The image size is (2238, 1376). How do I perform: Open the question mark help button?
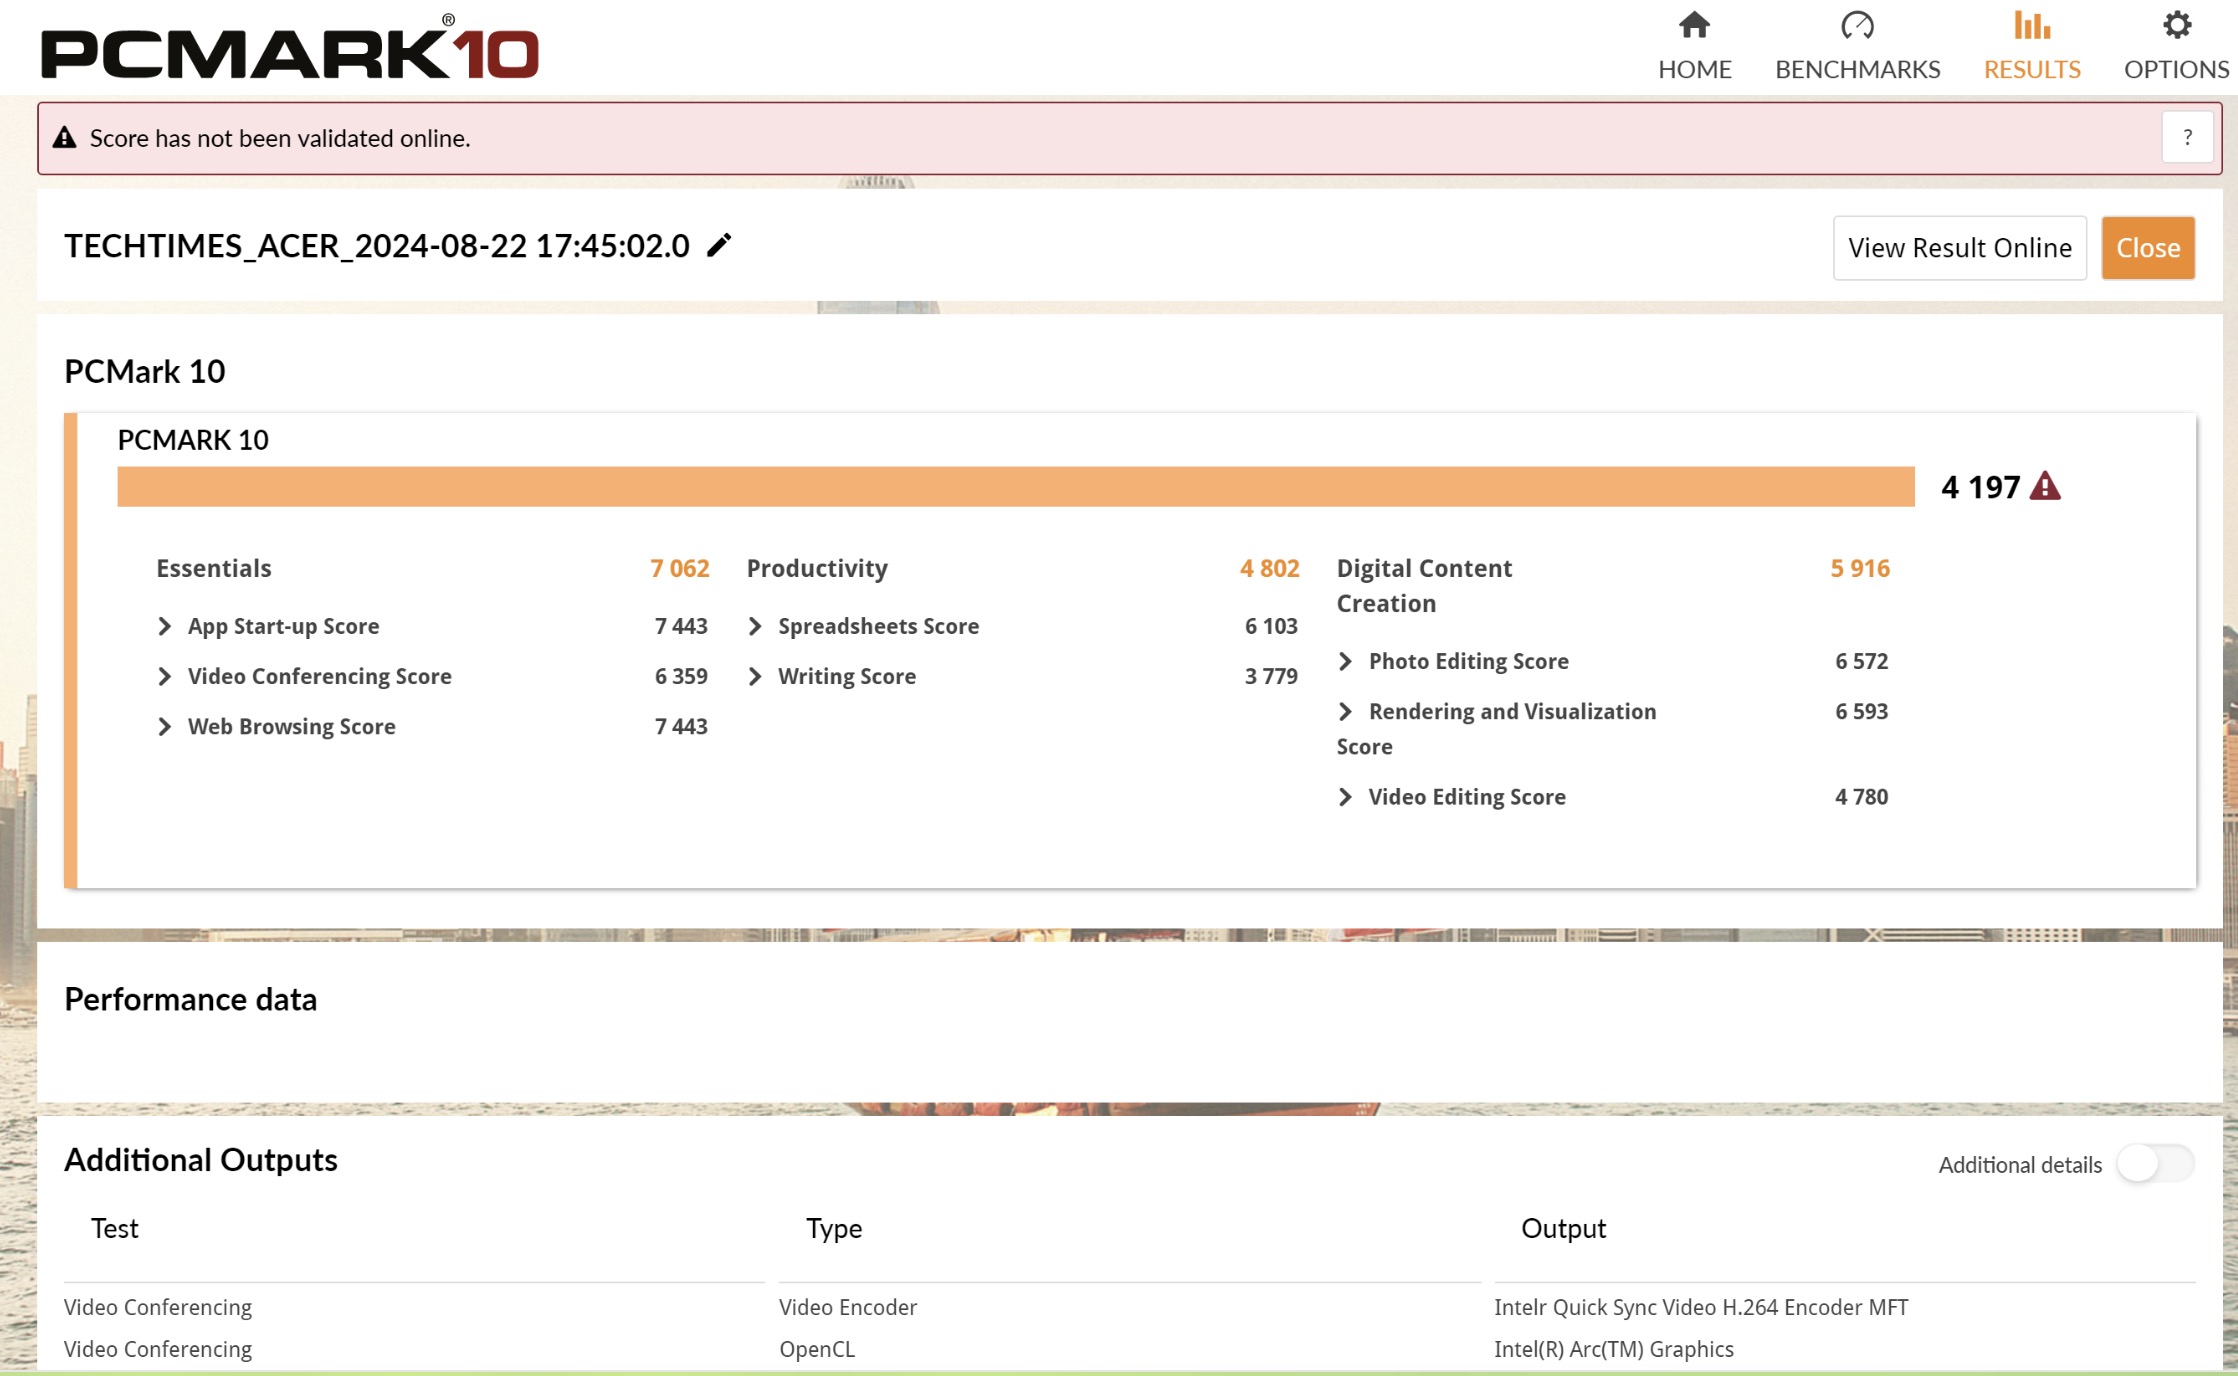pyautogui.click(x=2187, y=138)
